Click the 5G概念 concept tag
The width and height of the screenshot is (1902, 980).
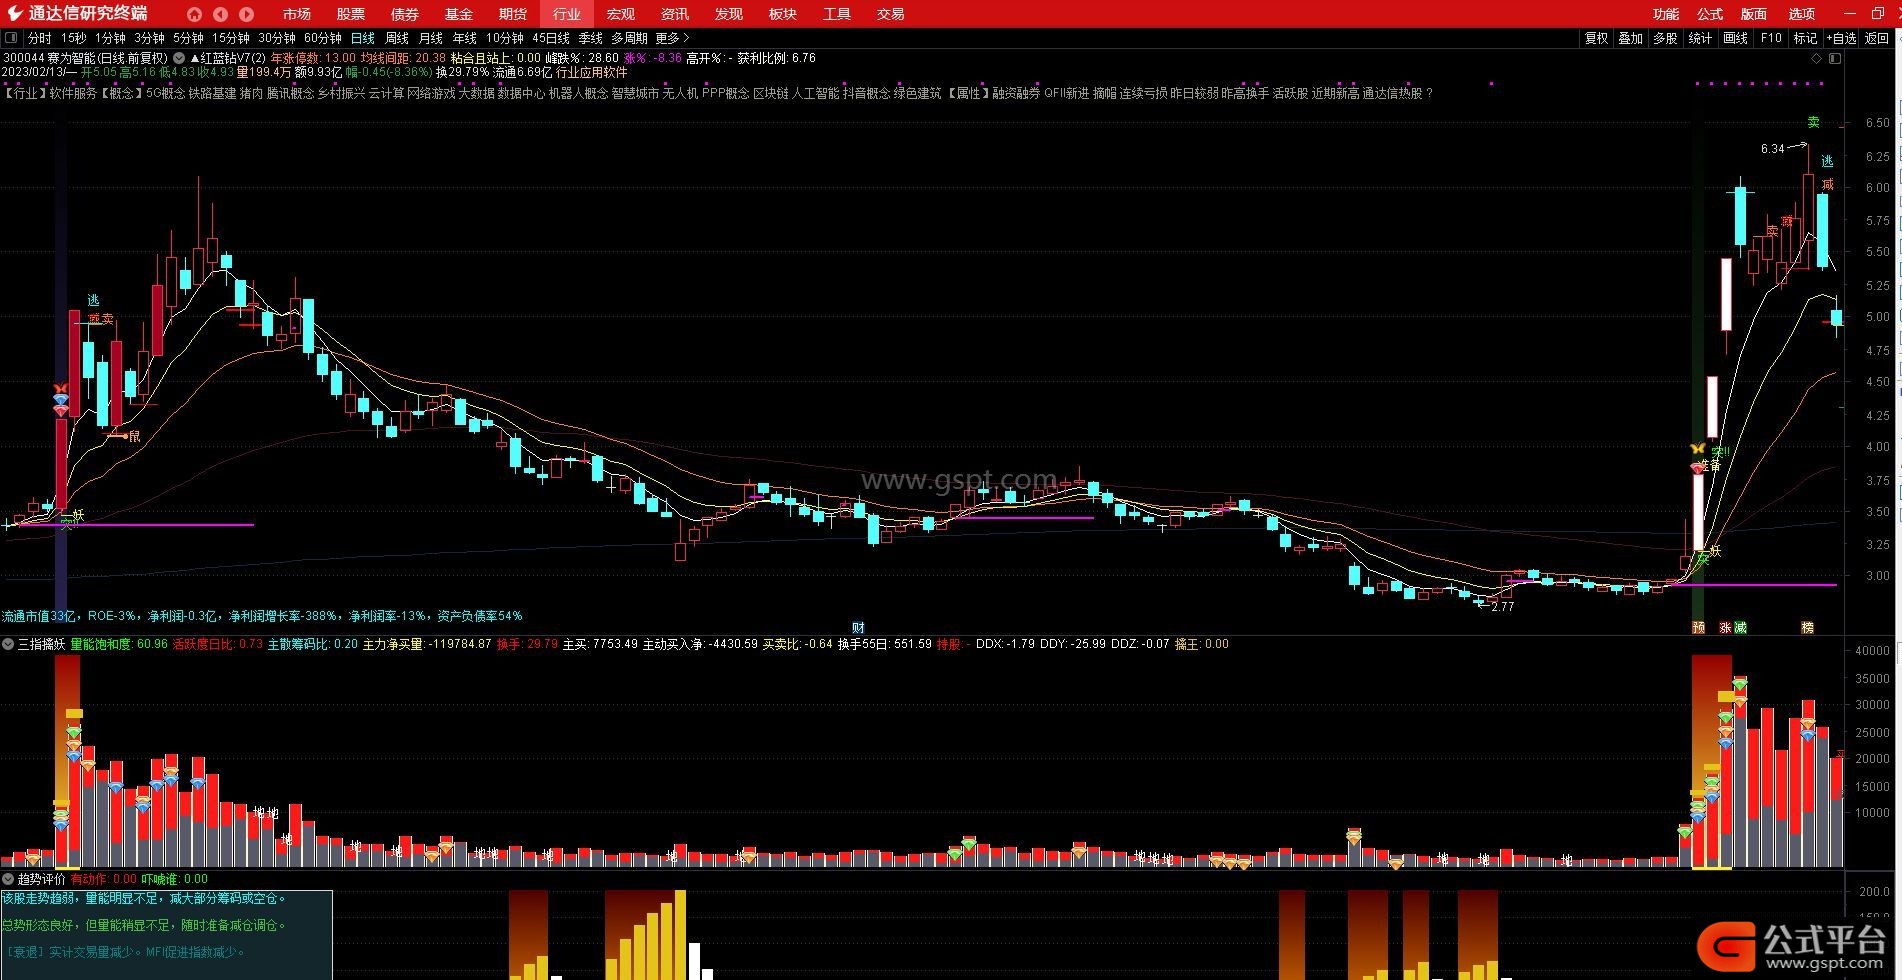(165, 93)
